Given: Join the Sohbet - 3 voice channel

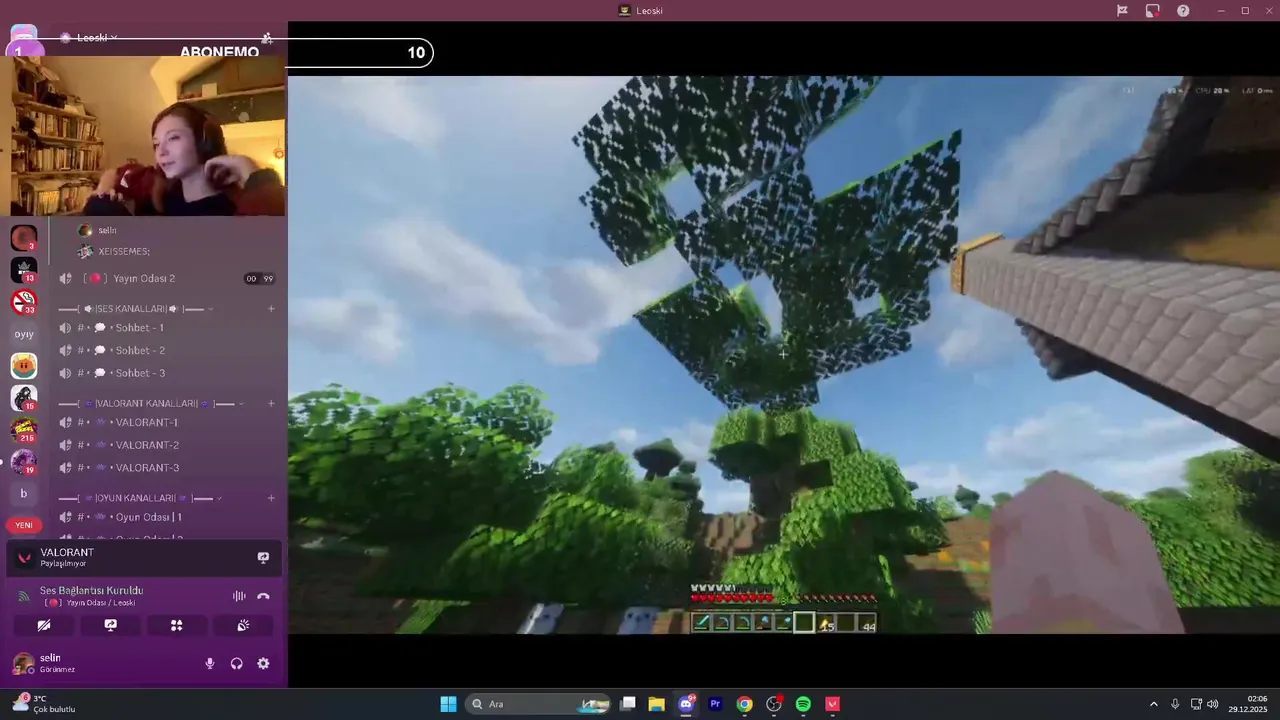Looking at the screenshot, I should point(166,373).
